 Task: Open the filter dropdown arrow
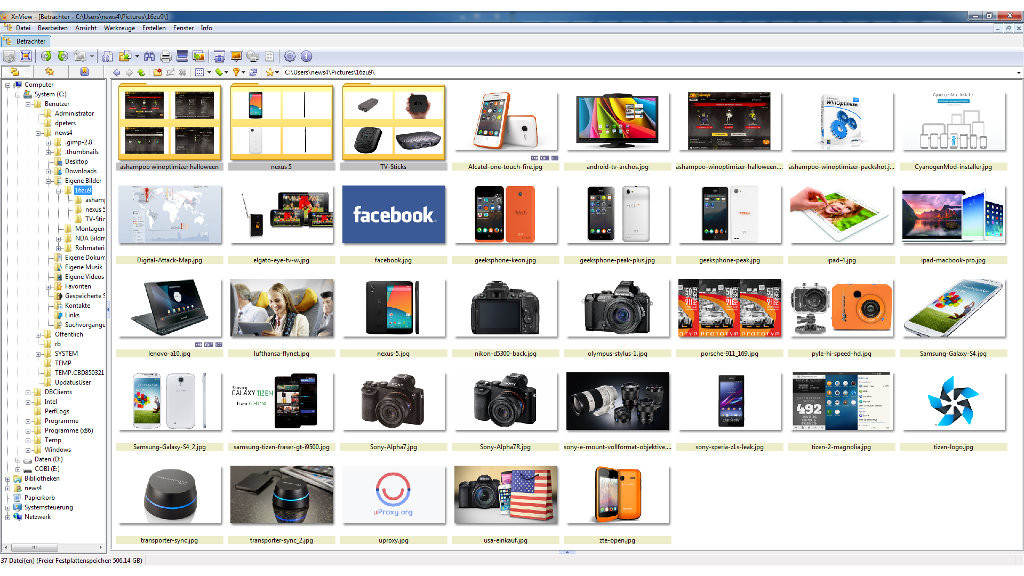244,72
